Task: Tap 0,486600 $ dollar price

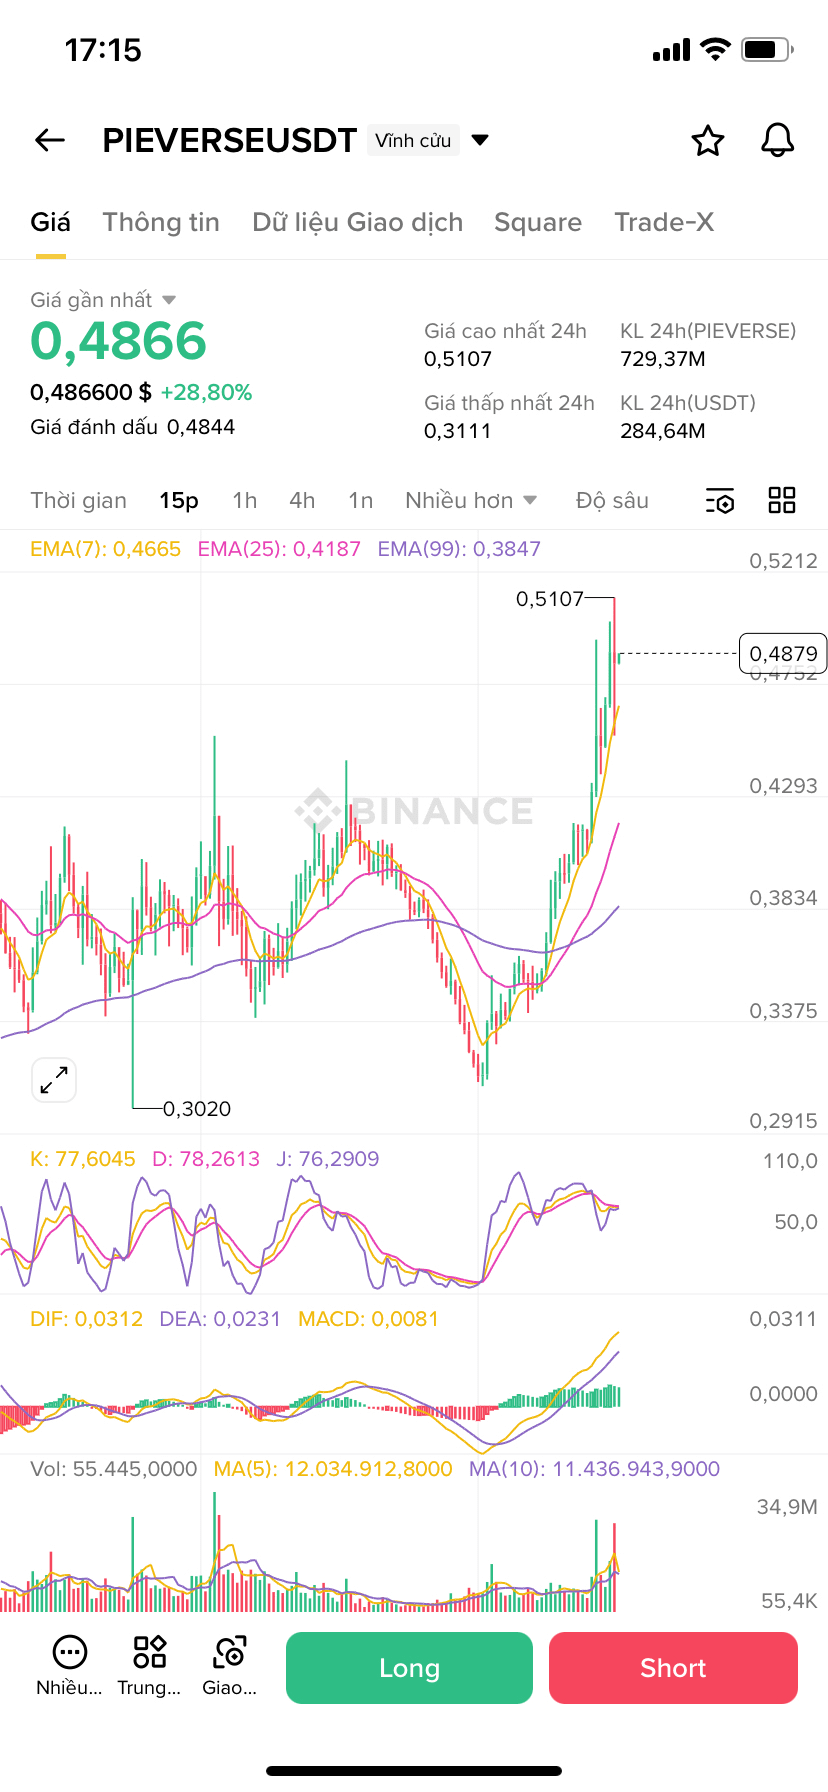Action: [x=91, y=392]
